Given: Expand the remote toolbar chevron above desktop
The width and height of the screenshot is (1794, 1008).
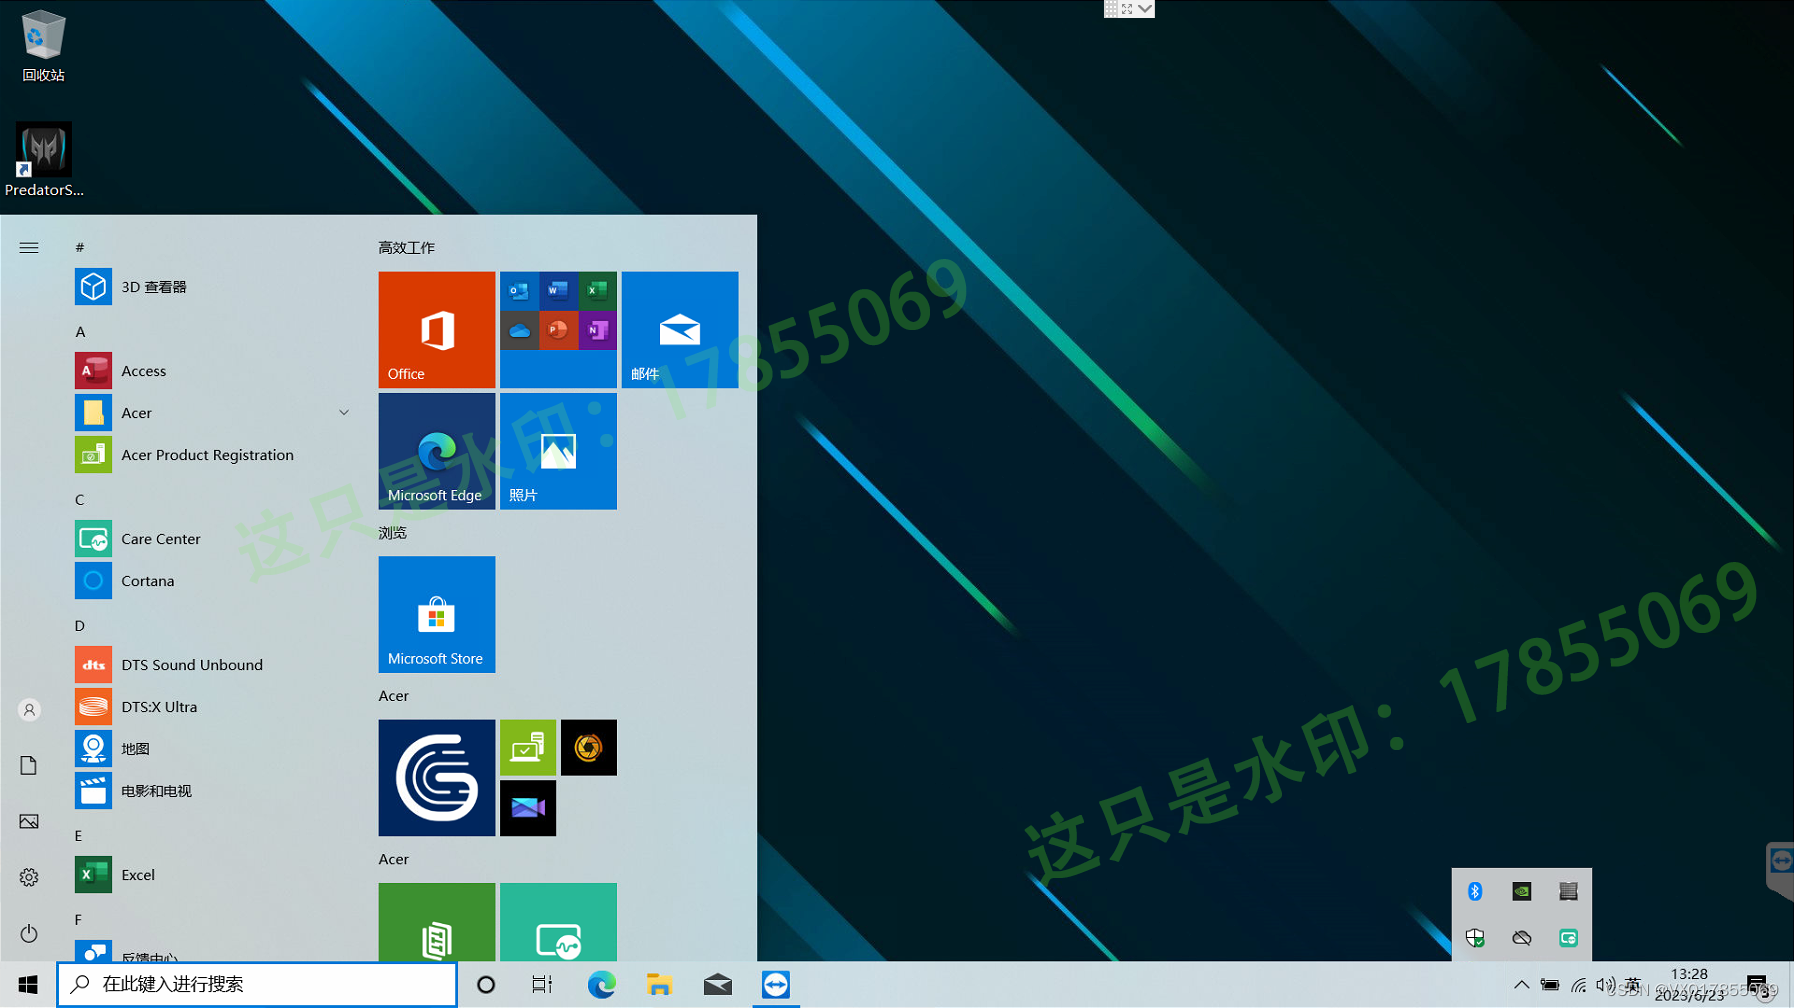Looking at the screenshot, I should tap(1145, 9).
